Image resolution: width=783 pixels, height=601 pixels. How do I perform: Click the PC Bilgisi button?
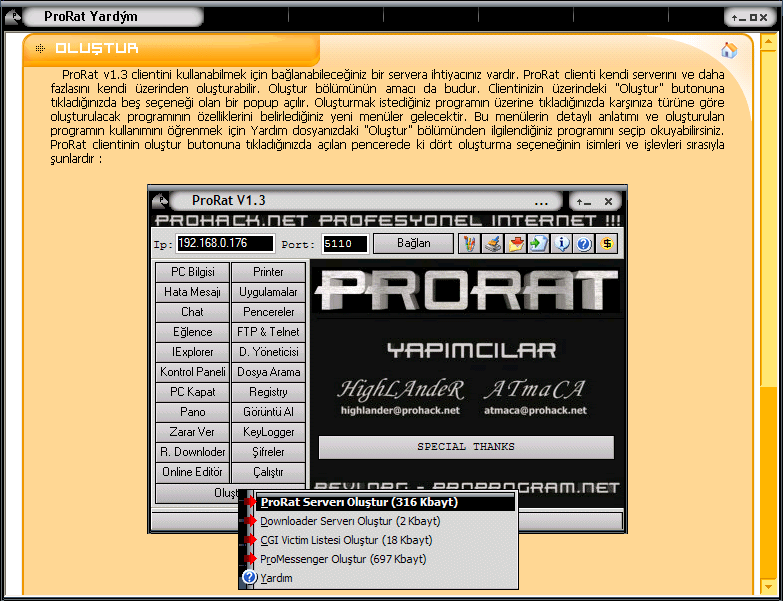(193, 272)
